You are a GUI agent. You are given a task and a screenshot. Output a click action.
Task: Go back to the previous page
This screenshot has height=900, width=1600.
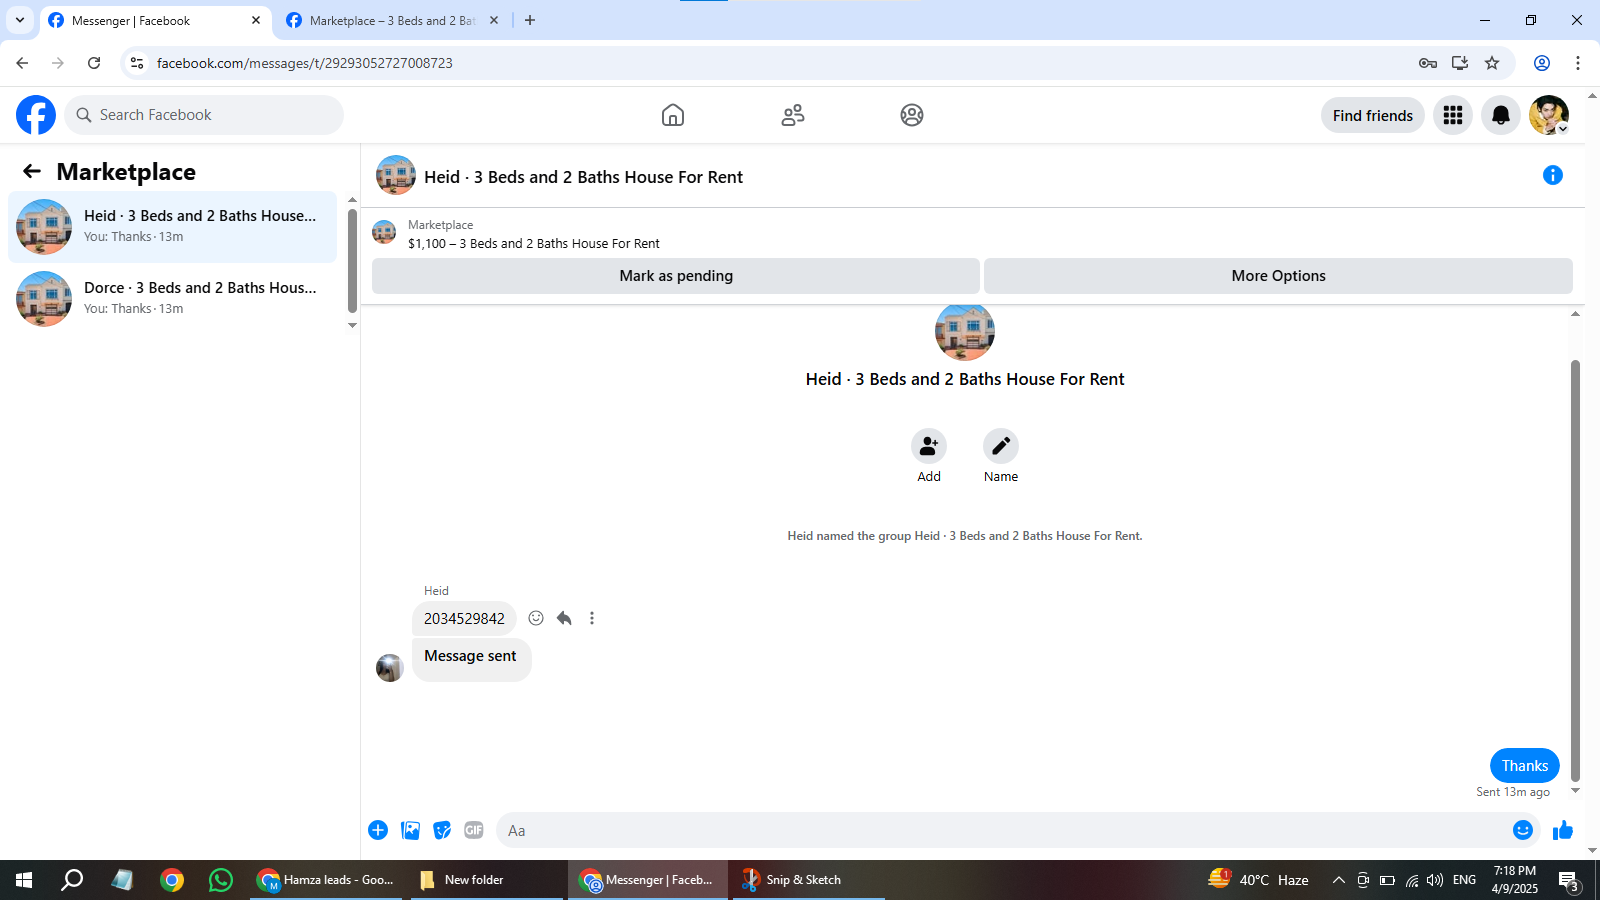tap(22, 63)
